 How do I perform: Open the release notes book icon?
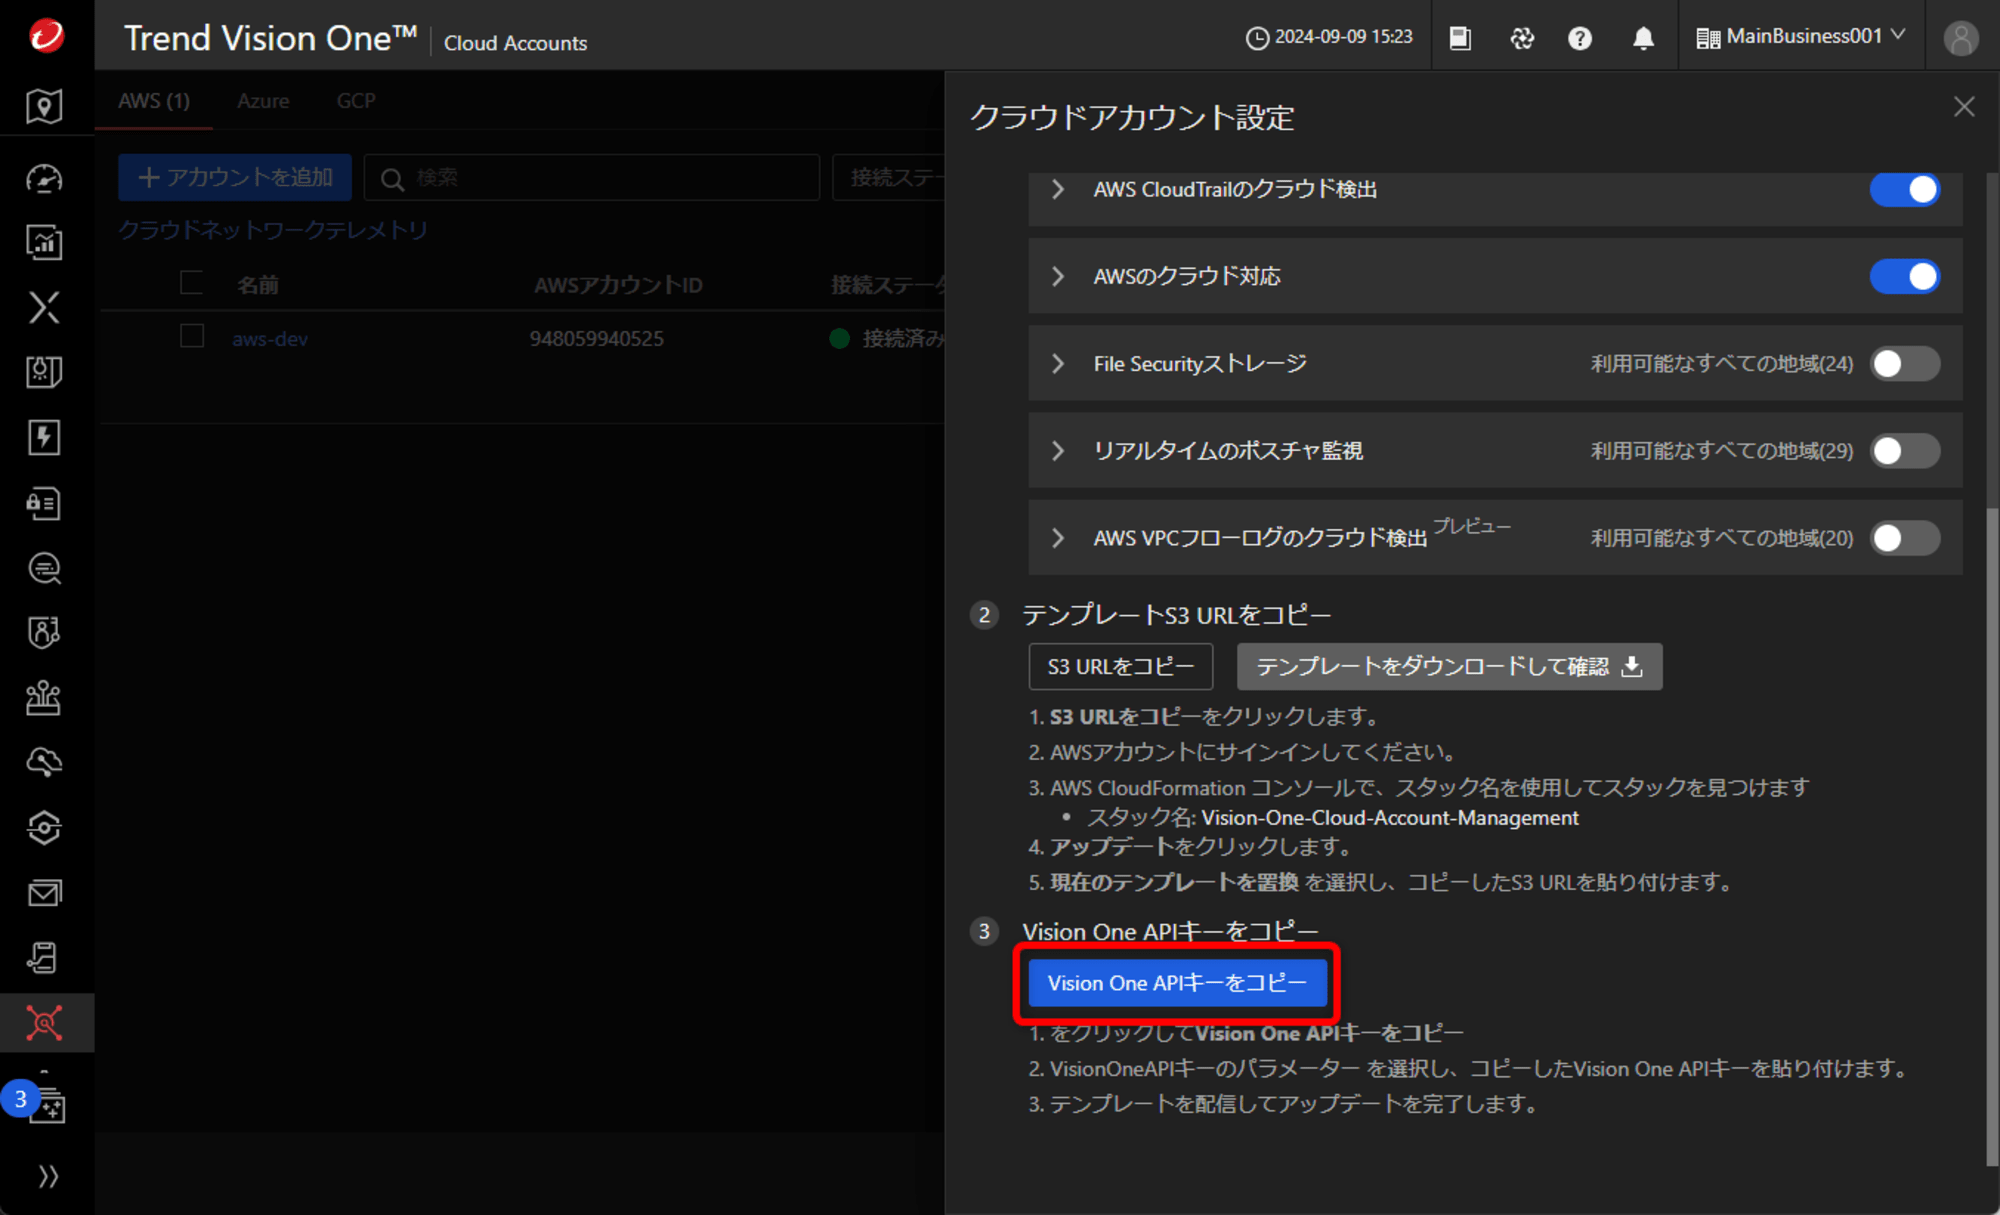1460,38
